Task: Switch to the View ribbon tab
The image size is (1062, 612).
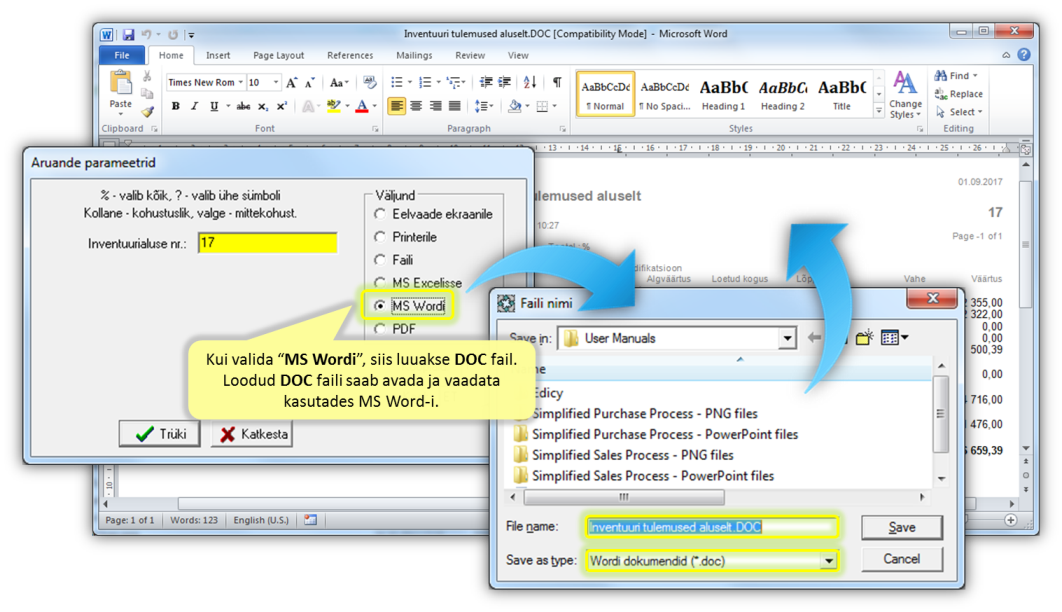Action: pos(518,56)
